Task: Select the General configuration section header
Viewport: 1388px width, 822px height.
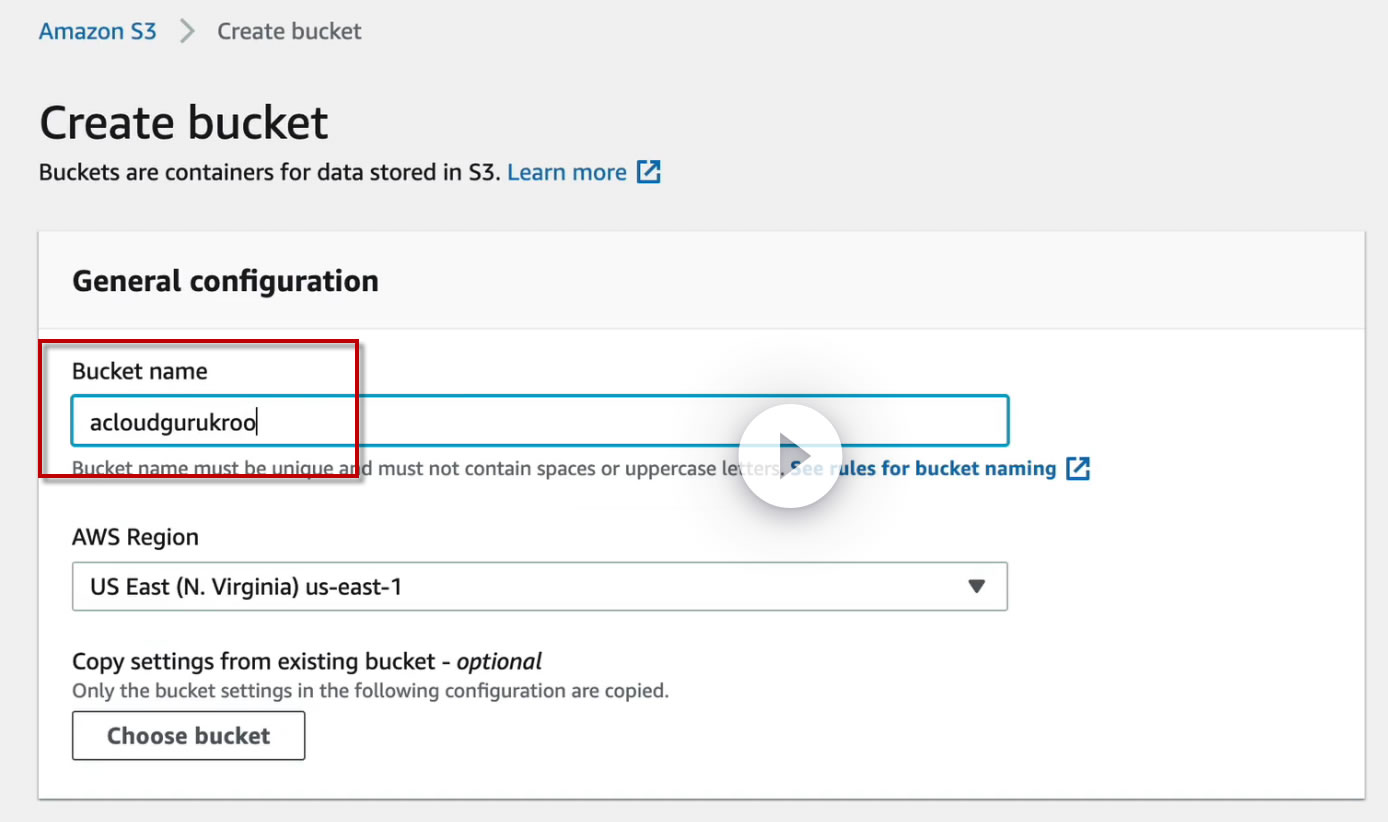Action: coord(225,281)
